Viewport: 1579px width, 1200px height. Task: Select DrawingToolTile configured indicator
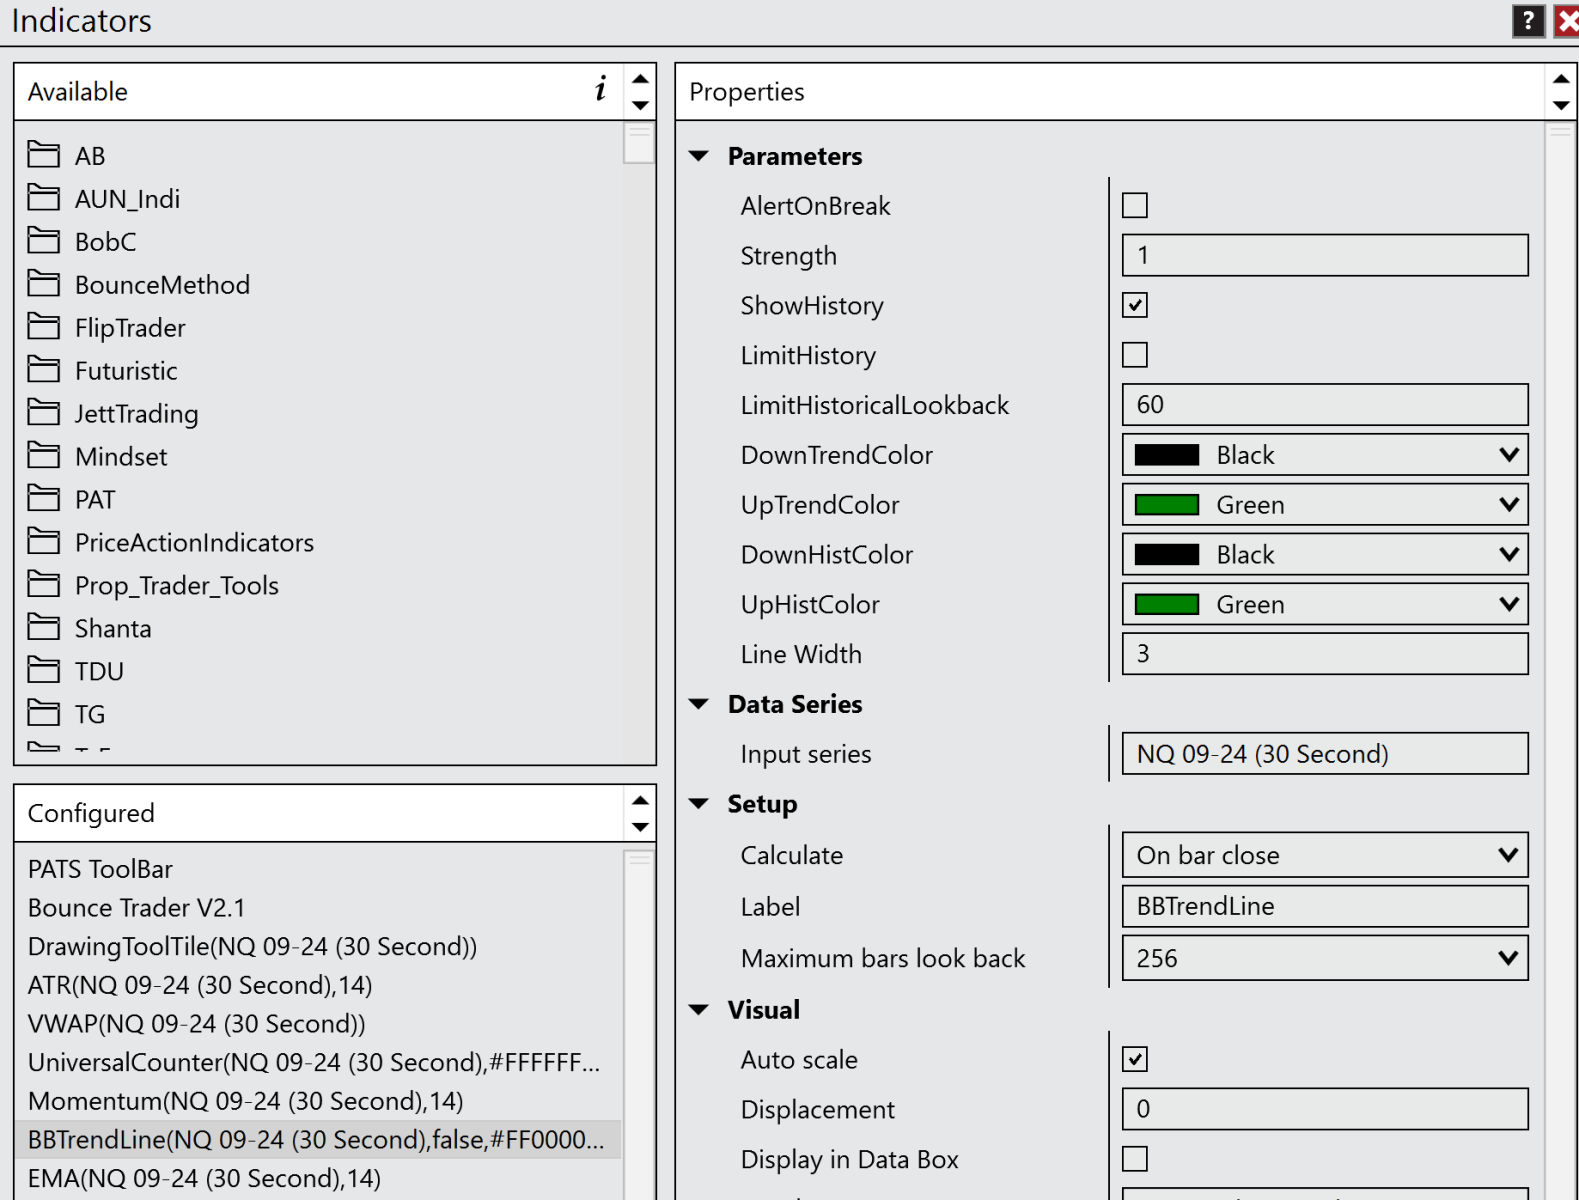[318, 946]
